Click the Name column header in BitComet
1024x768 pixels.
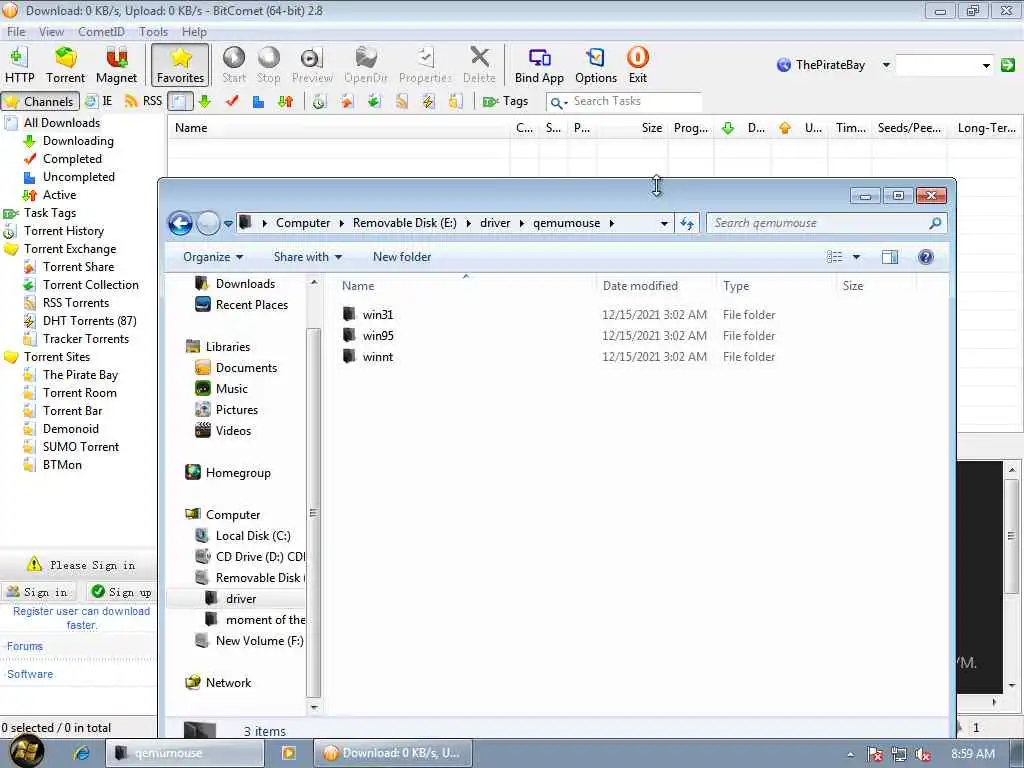click(338, 128)
